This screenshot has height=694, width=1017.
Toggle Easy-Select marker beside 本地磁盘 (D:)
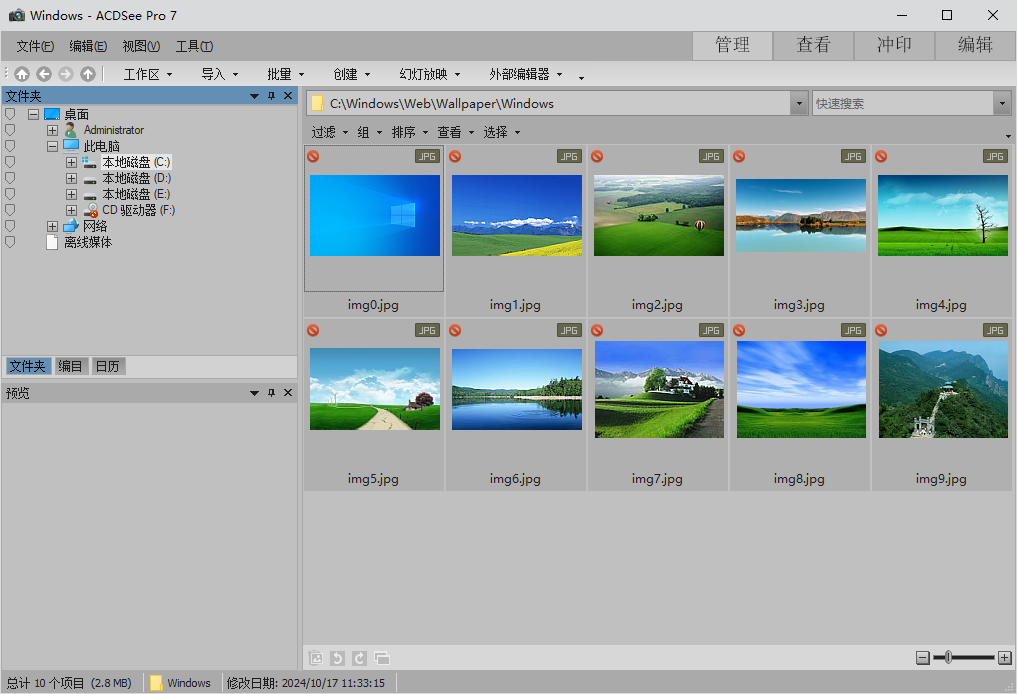click(x=10, y=178)
